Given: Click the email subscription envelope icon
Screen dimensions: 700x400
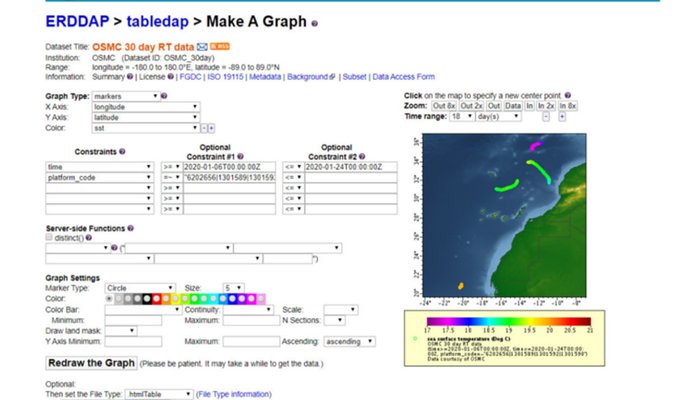Looking at the screenshot, I should [201, 46].
